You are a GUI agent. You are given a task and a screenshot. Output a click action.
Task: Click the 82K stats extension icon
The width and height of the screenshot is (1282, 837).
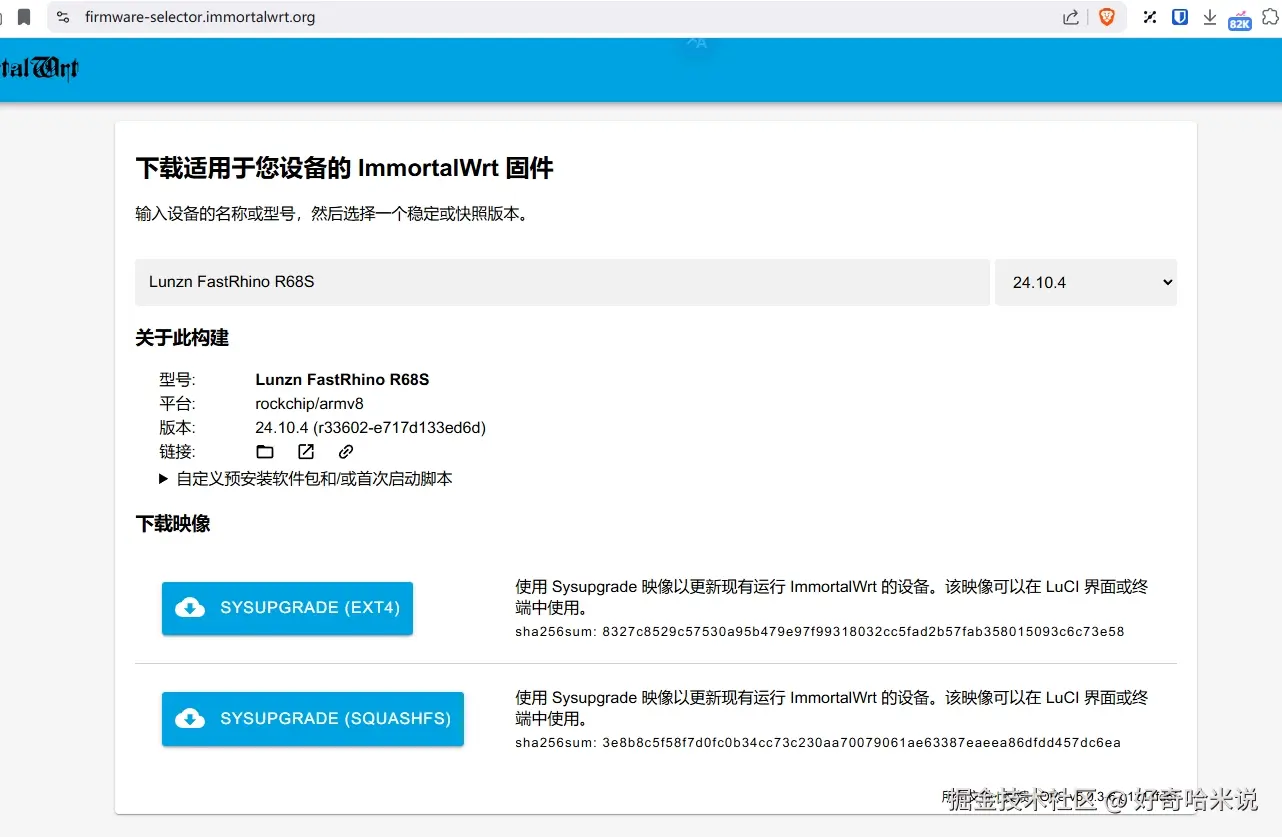click(x=1240, y=19)
